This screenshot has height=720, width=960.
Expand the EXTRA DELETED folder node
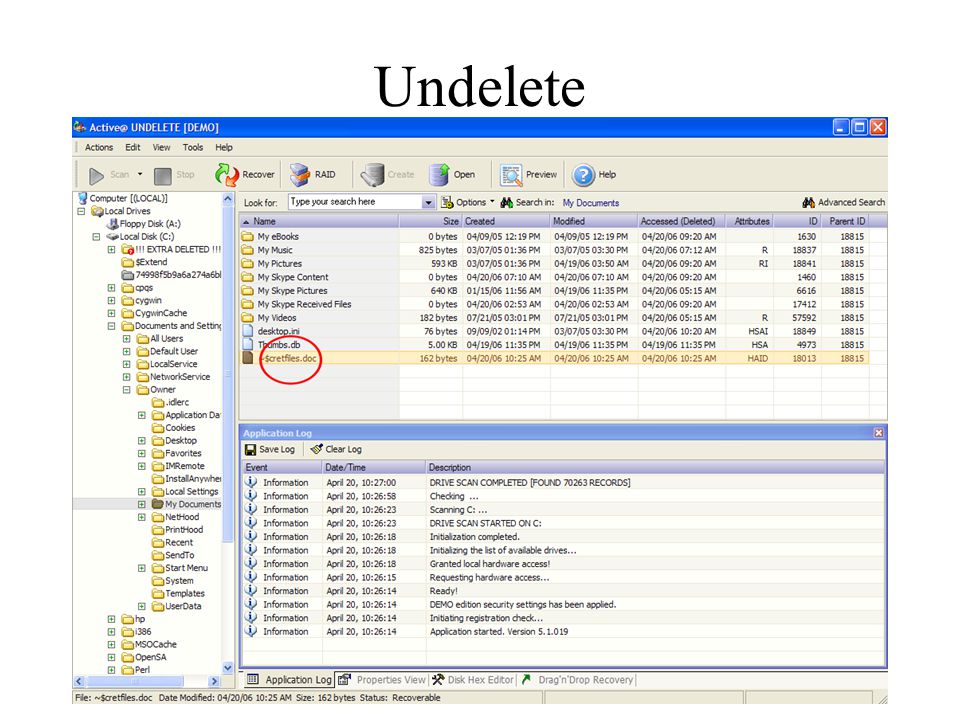click(x=111, y=250)
